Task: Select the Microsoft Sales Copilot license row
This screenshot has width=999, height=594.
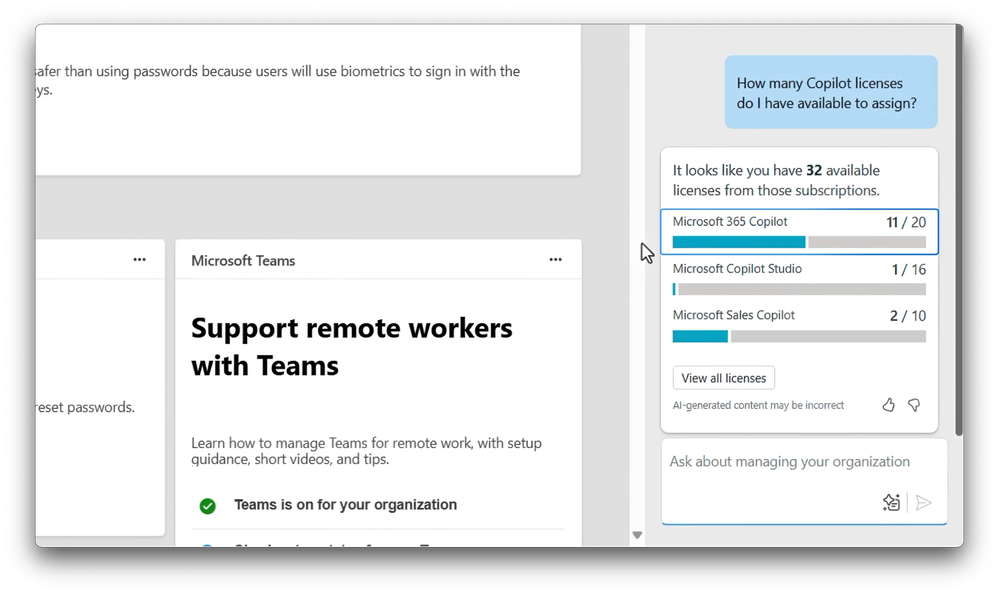Action: point(799,325)
